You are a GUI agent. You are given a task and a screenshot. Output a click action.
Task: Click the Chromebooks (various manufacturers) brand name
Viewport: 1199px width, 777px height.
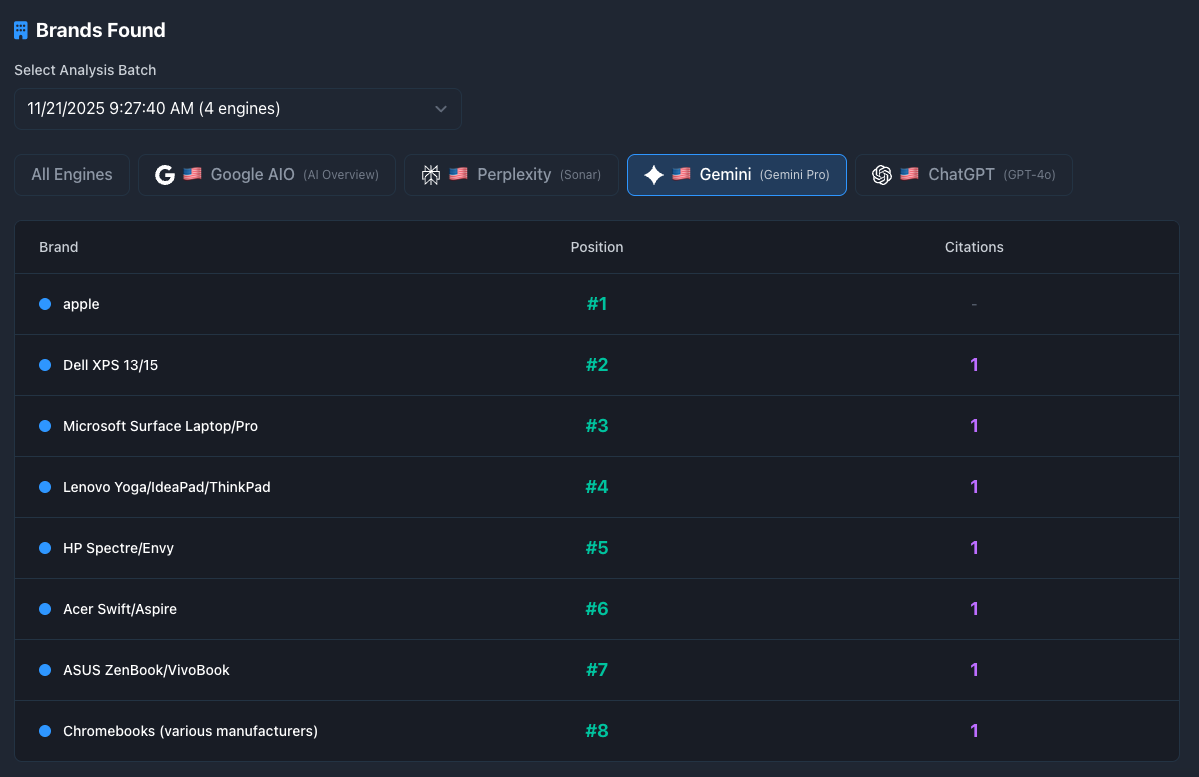coord(190,731)
